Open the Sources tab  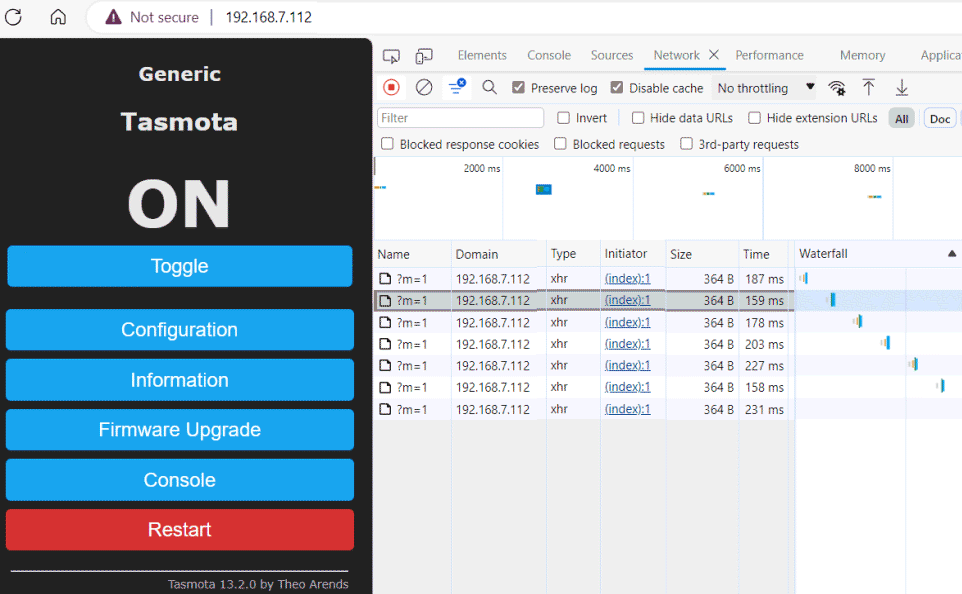(612, 55)
